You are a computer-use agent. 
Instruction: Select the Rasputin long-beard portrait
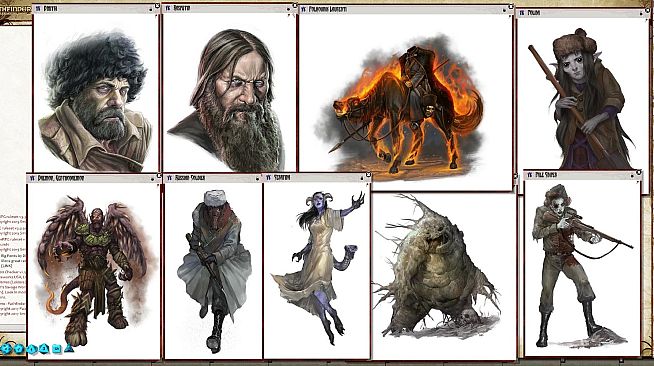tap(227, 100)
